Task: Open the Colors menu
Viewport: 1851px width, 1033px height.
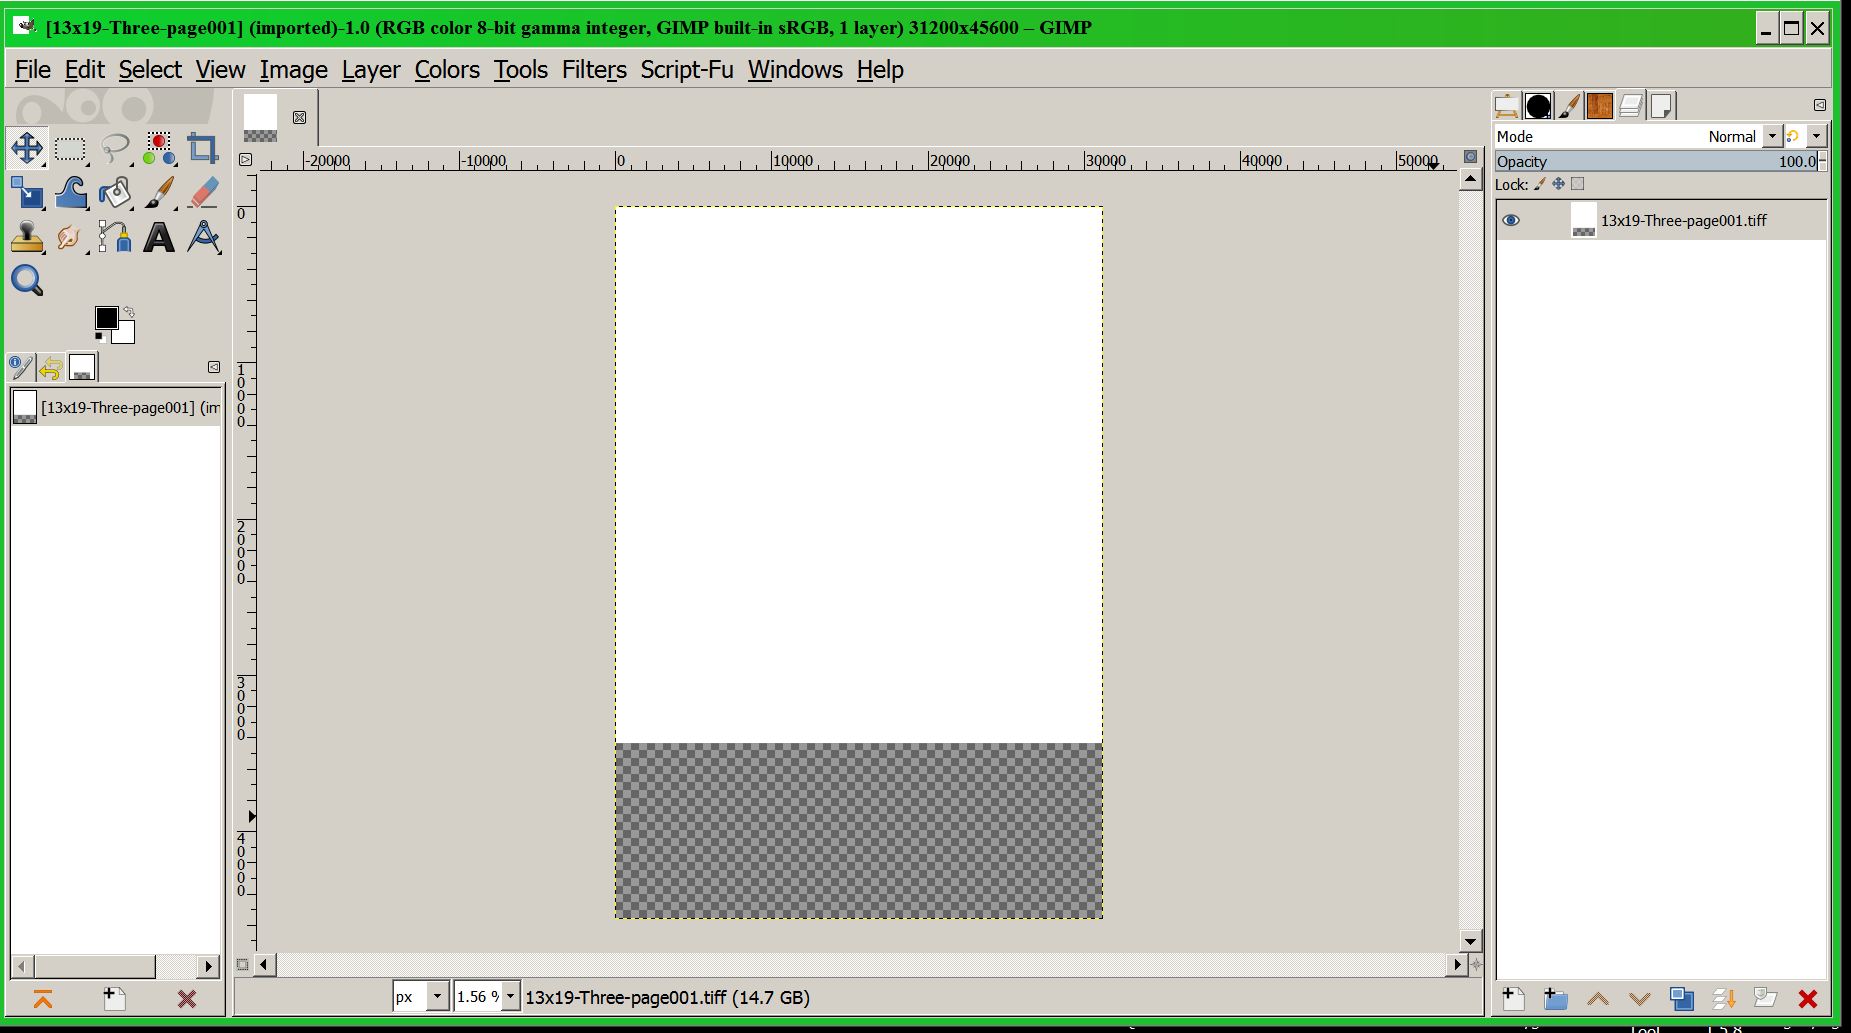Action: [447, 69]
